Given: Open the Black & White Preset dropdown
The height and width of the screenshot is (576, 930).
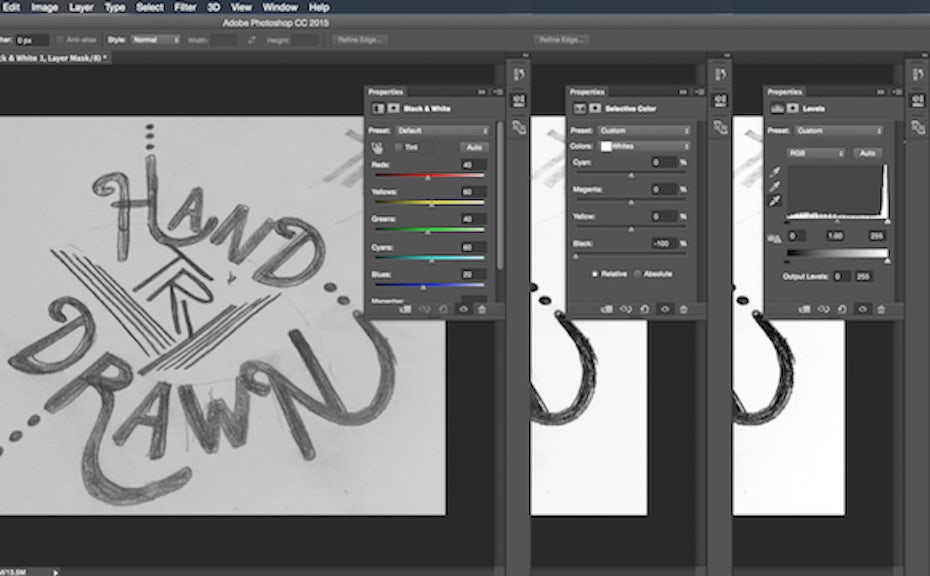Looking at the screenshot, I should point(442,130).
